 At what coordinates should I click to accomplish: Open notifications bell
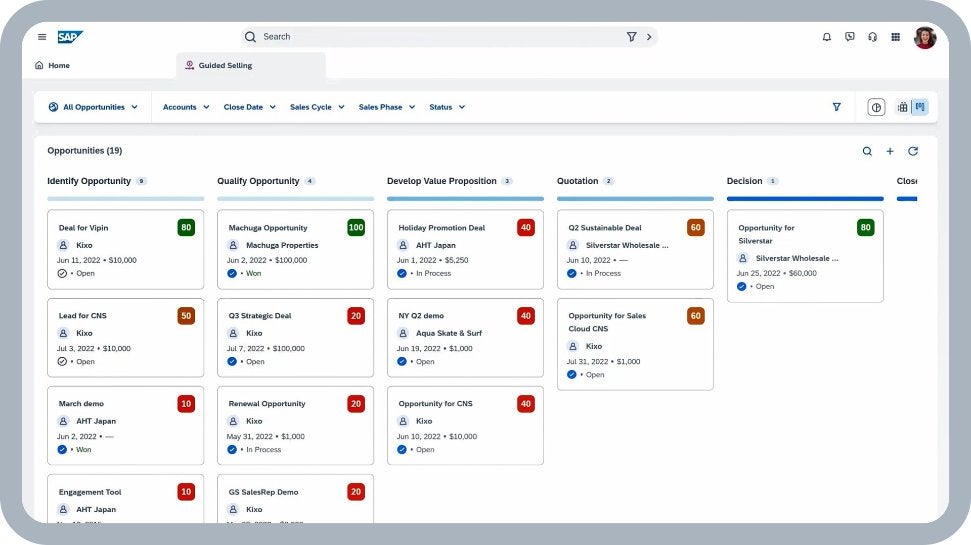(x=827, y=37)
